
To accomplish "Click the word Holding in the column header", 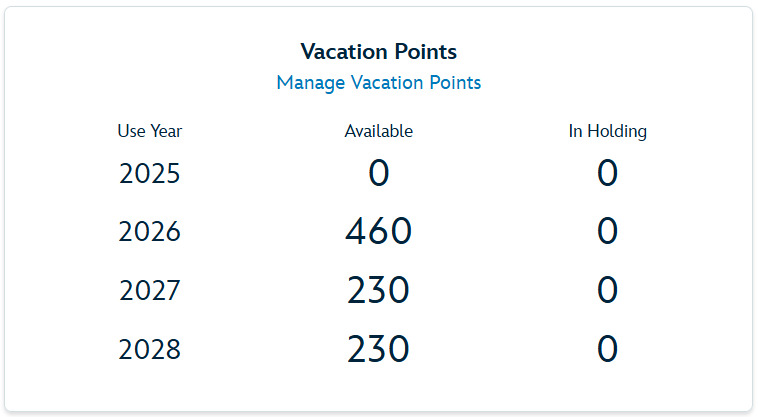I will (x=617, y=131).
